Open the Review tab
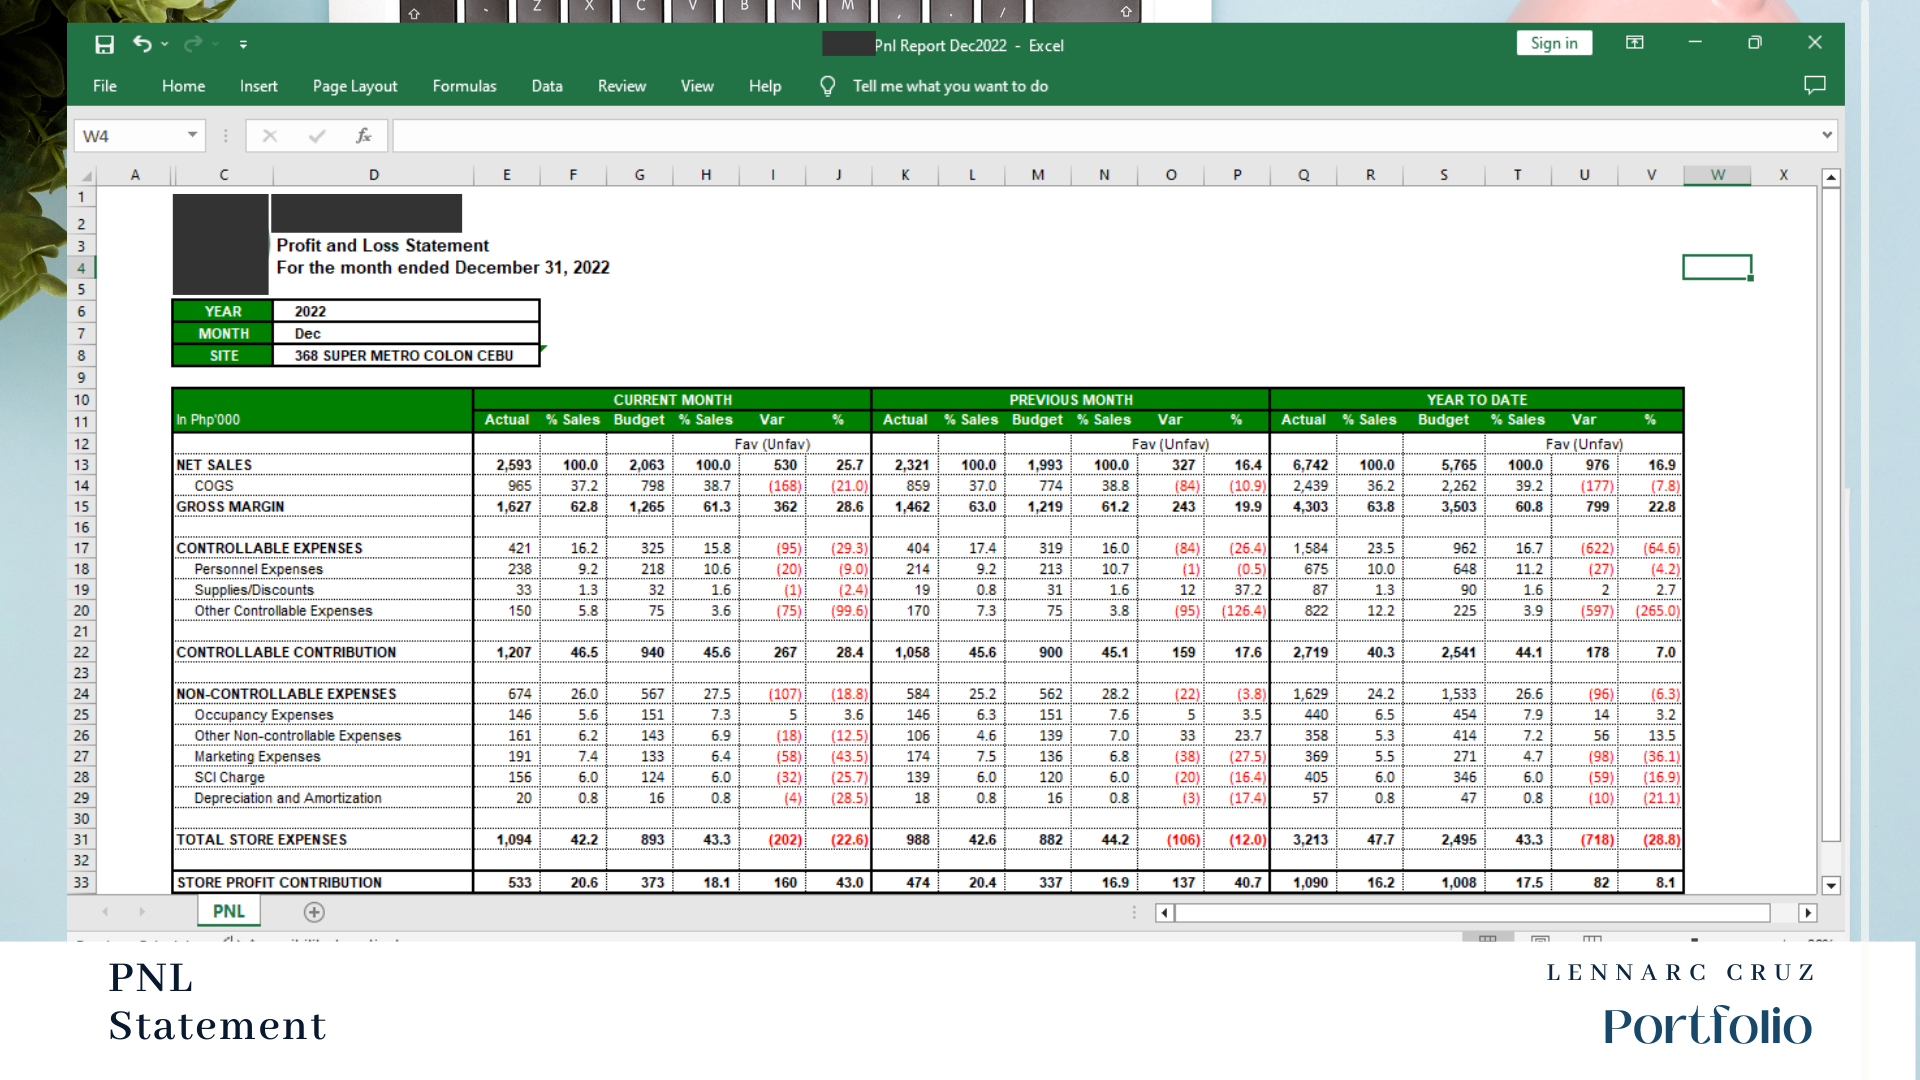Screen dimensions: 1920x1080 (622, 86)
